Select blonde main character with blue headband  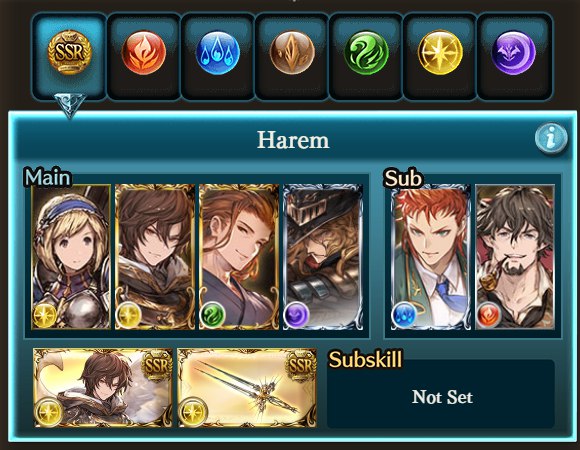coord(71,257)
